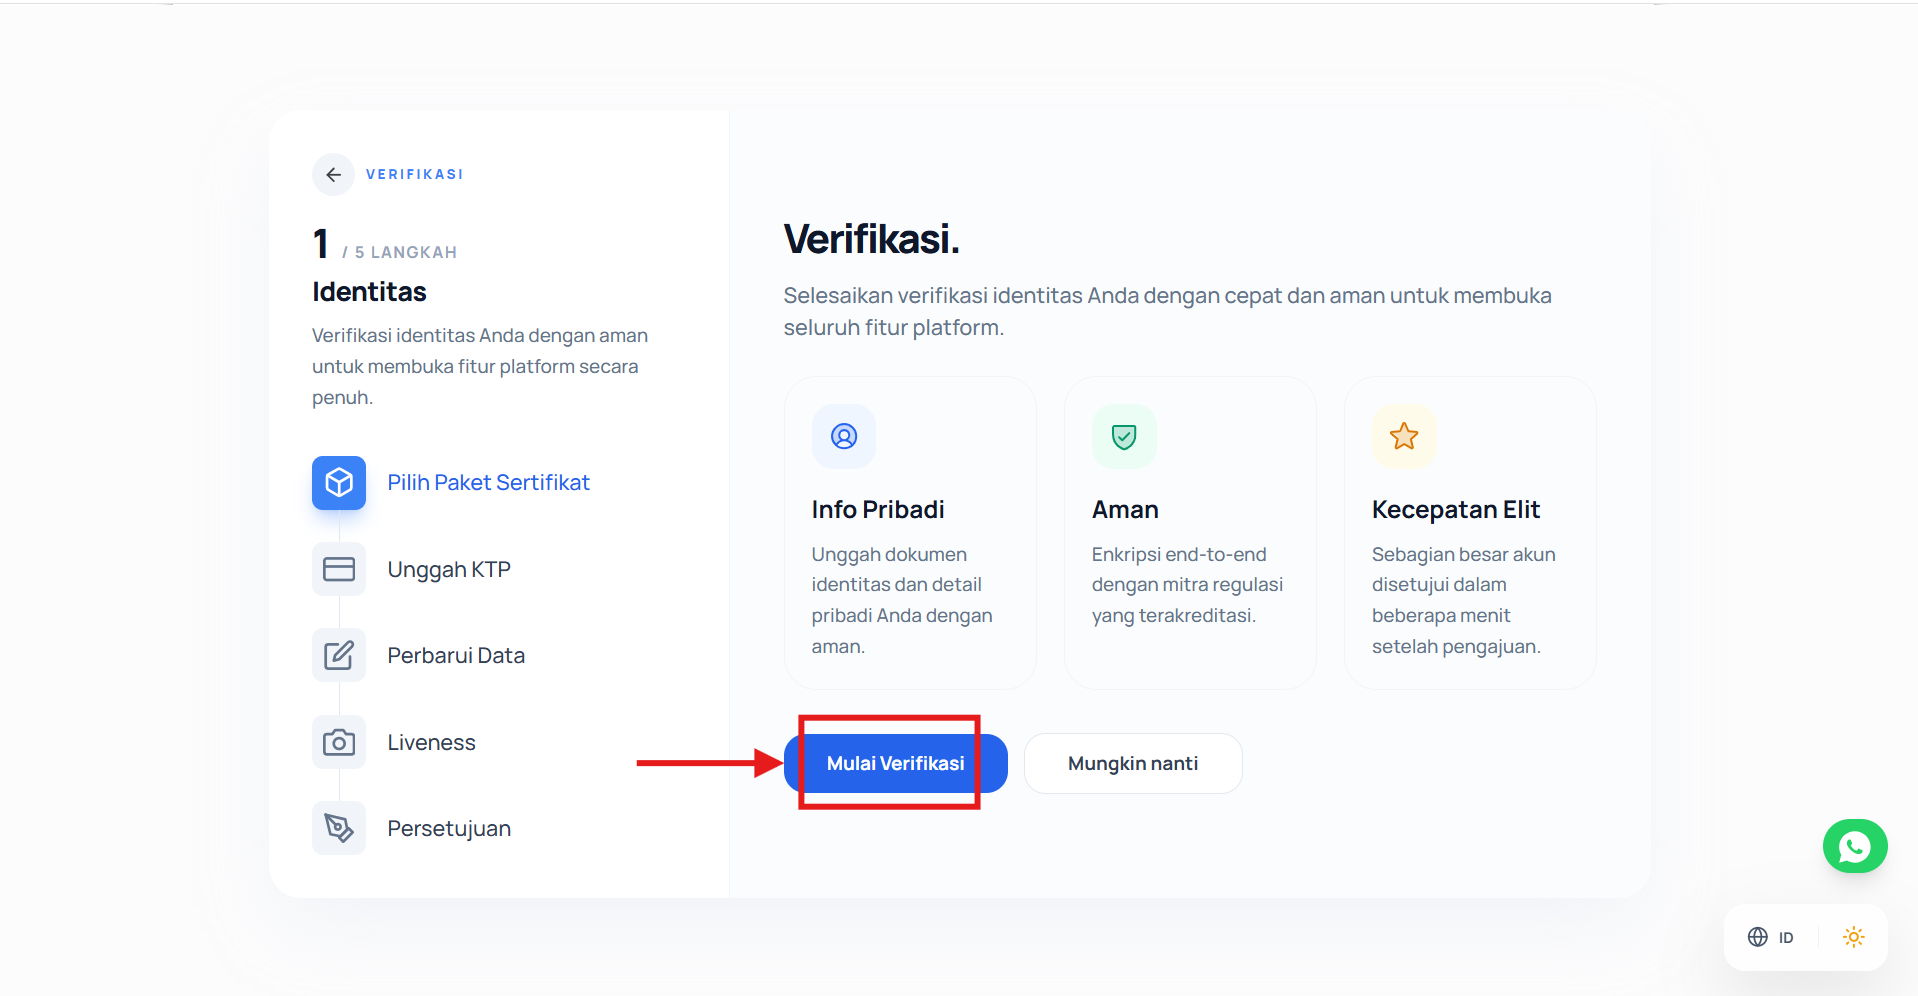Open the WhatsApp chat bubble
The height and width of the screenshot is (996, 1918).
point(1855,847)
